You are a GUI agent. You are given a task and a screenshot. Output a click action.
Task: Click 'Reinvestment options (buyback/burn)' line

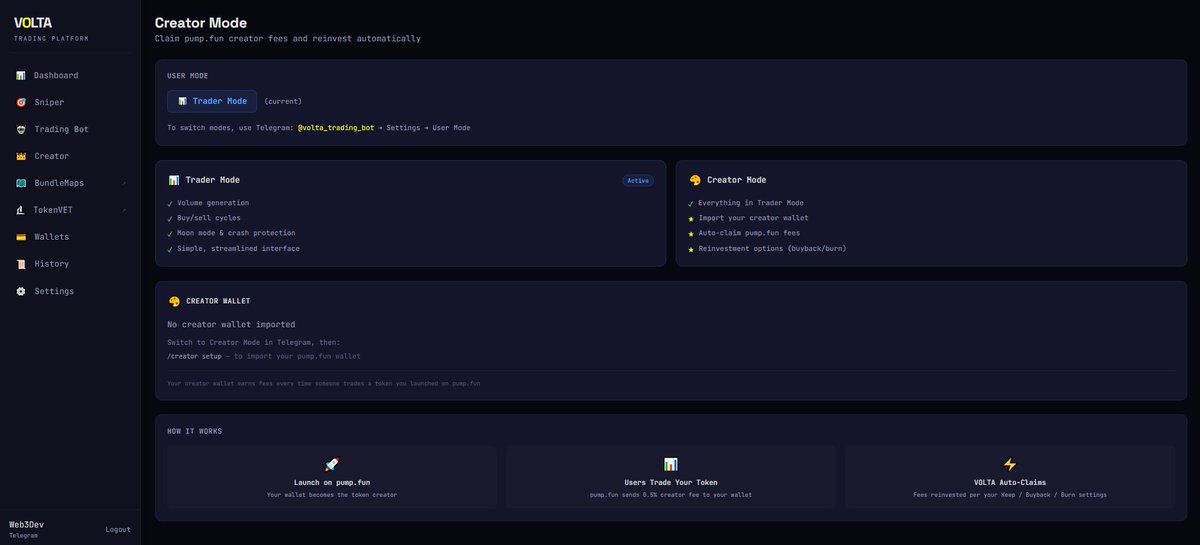(x=772, y=248)
